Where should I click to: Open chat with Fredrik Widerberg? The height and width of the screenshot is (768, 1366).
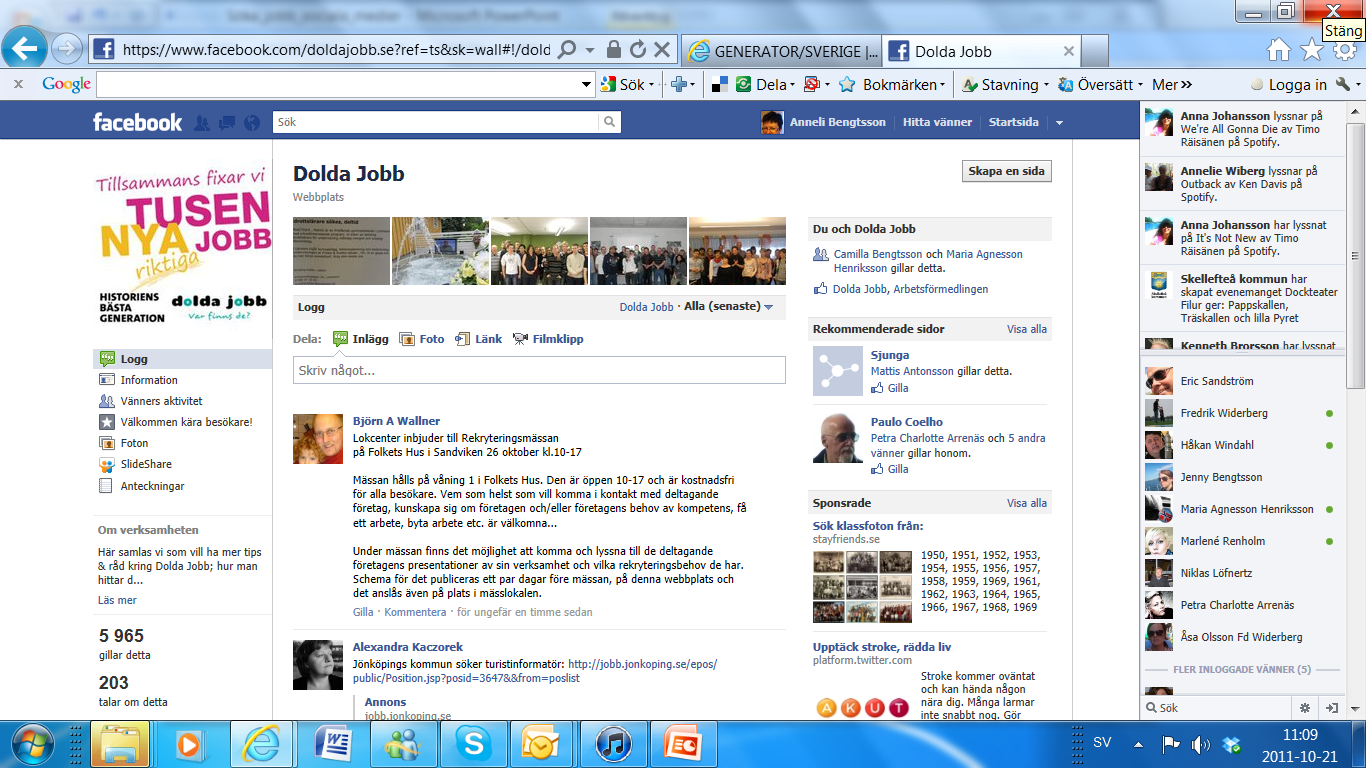coord(1241,413)
